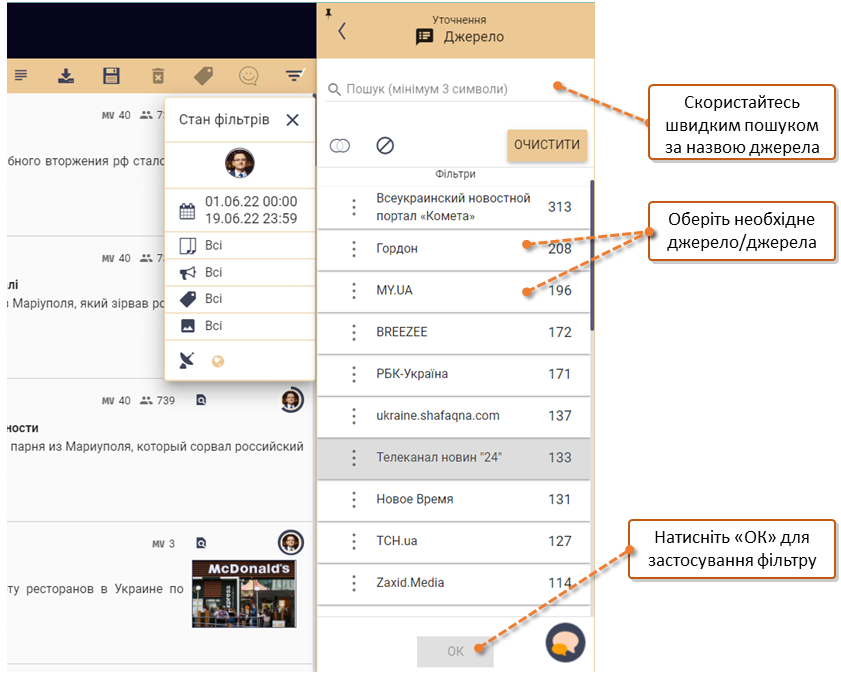Click the tag icon in the toolbar
Image resolution: width=841 pixels, height=676 pixels.
203,76
